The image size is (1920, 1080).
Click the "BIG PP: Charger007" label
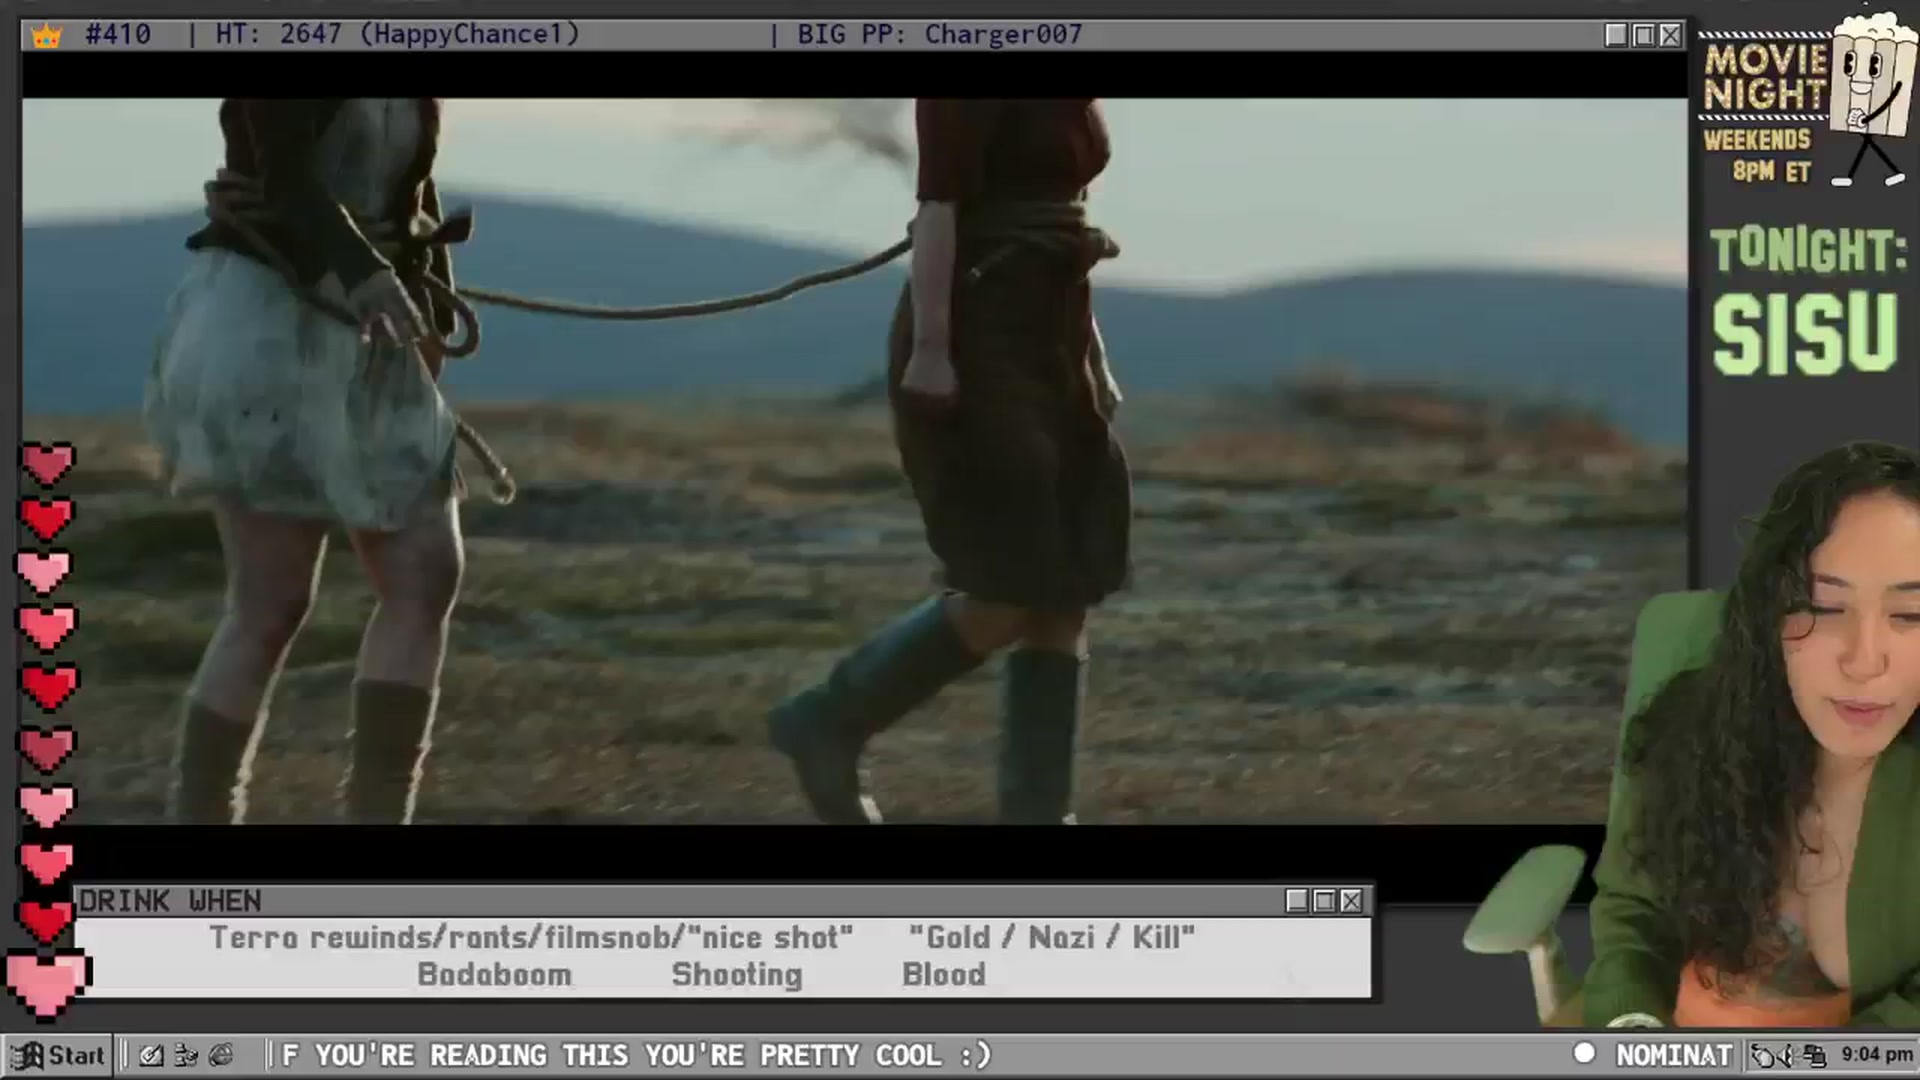939,35
